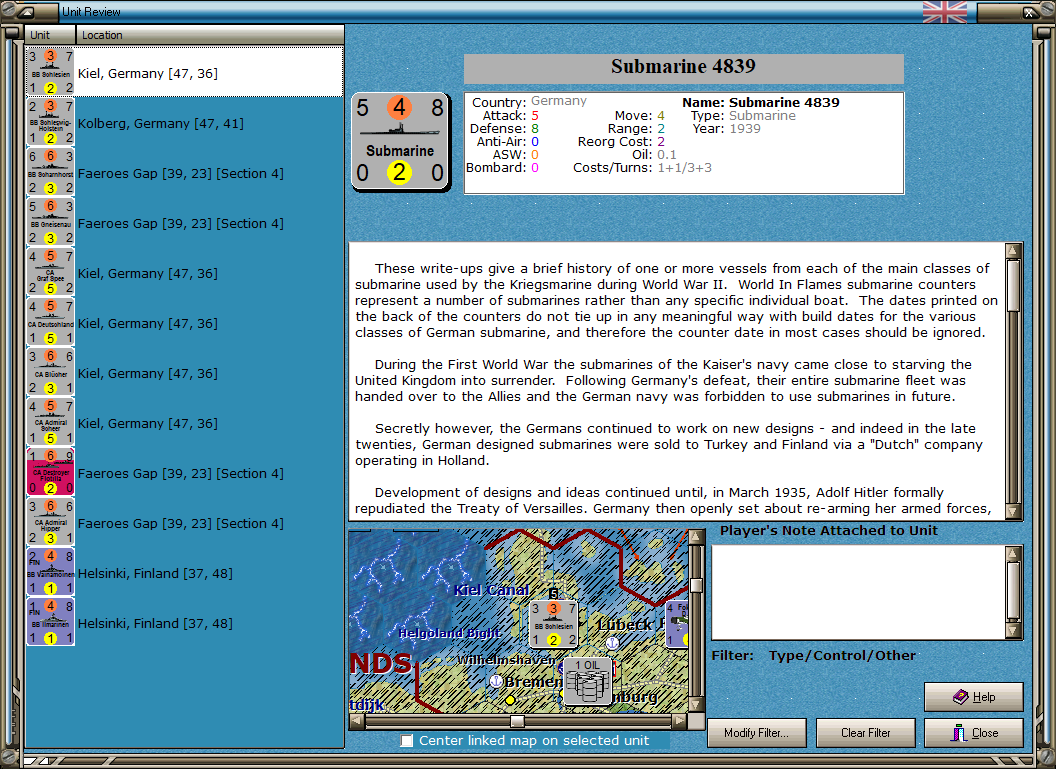Click the Close door icon

959,733
